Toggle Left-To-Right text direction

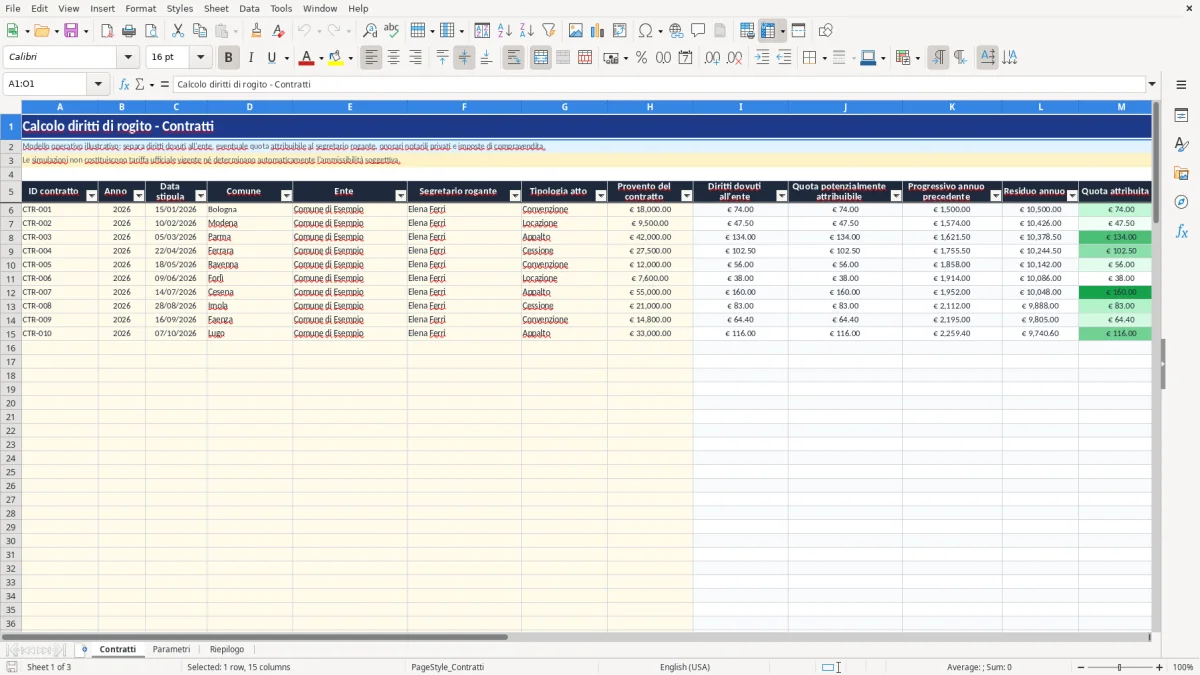coord(938,58)
